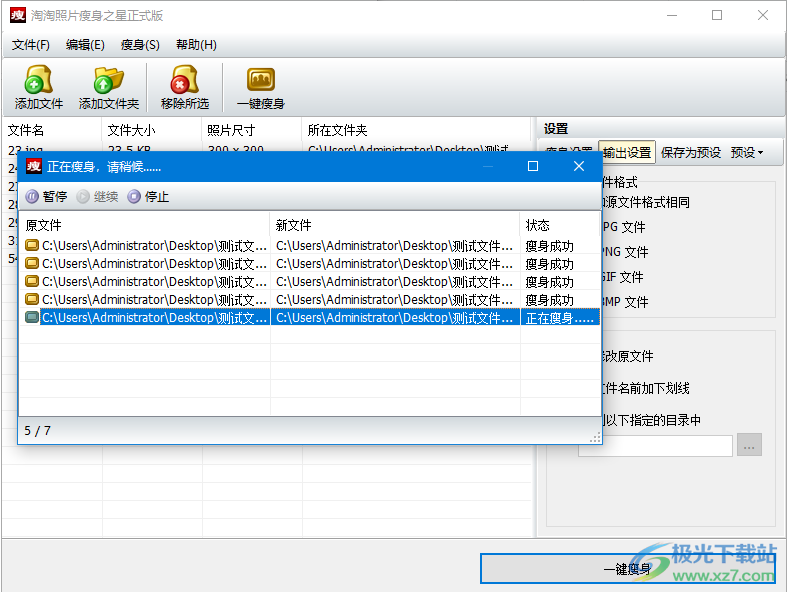Click the 所在文件夹 column header
788x592 pixels.
click(416, 130)
